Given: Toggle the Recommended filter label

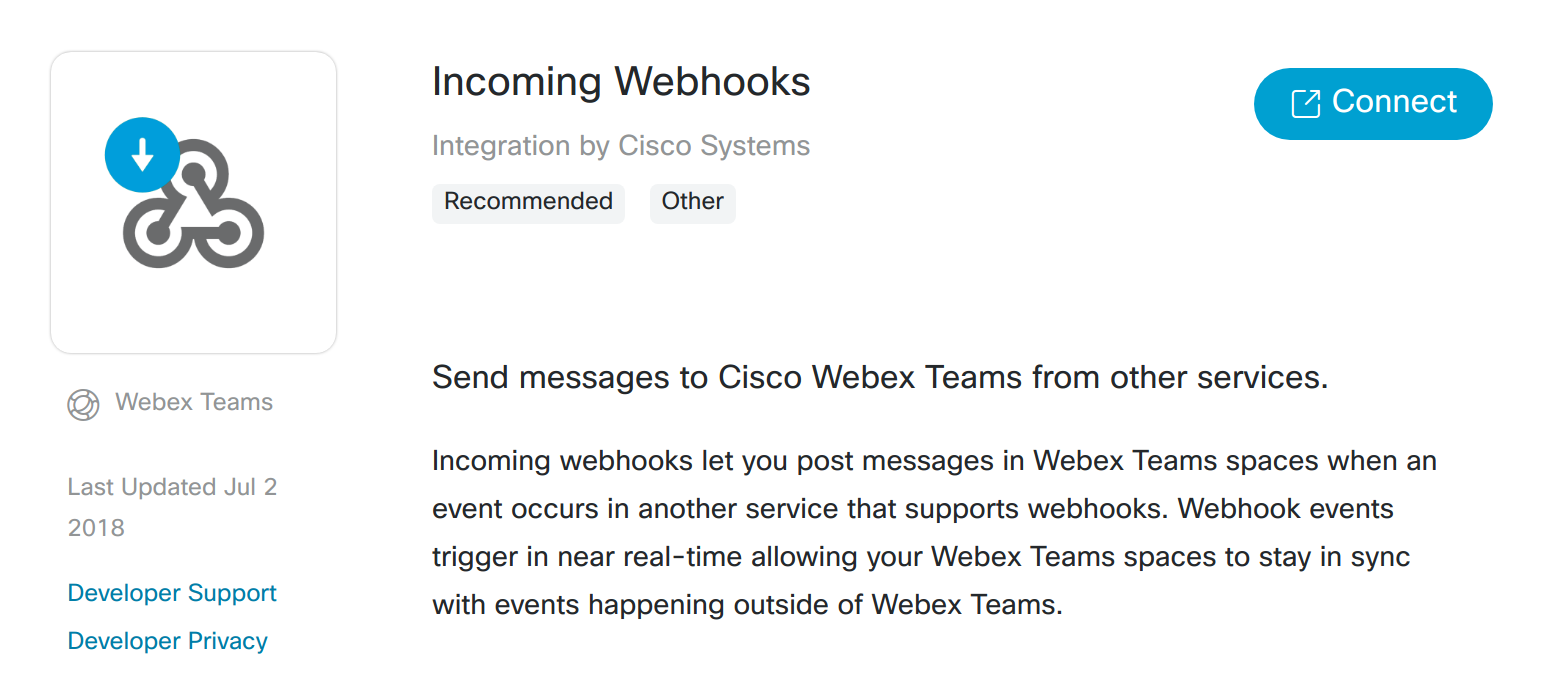Looking at the screenshot, I should coord(528,202).
